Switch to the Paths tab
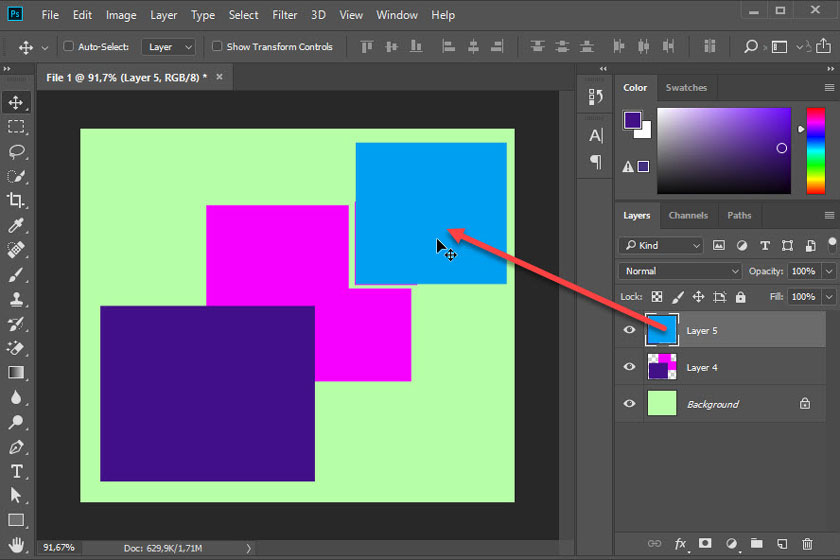Screen dimensions: 840x560 [x=739, y=215]
